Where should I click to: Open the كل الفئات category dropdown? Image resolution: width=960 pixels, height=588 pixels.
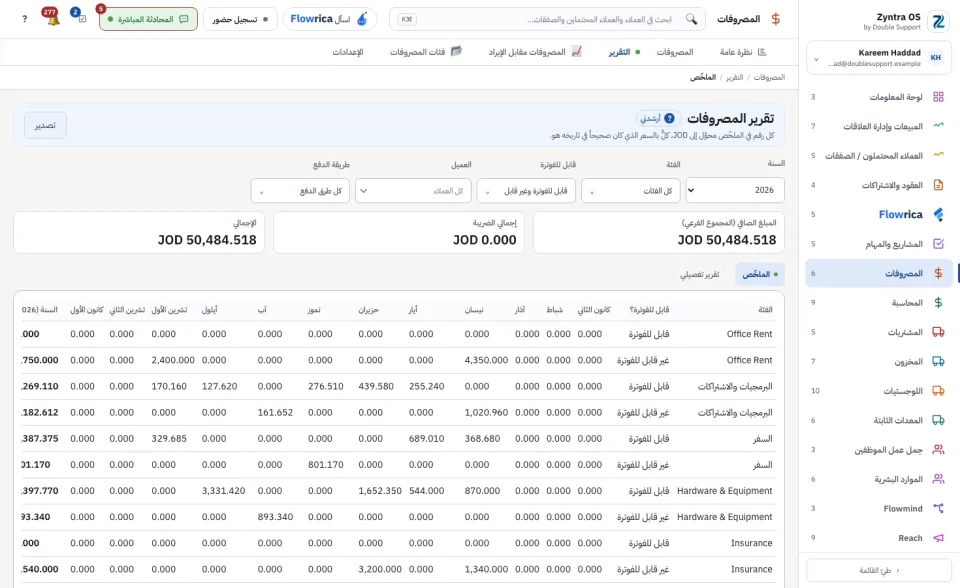point(631,190)
